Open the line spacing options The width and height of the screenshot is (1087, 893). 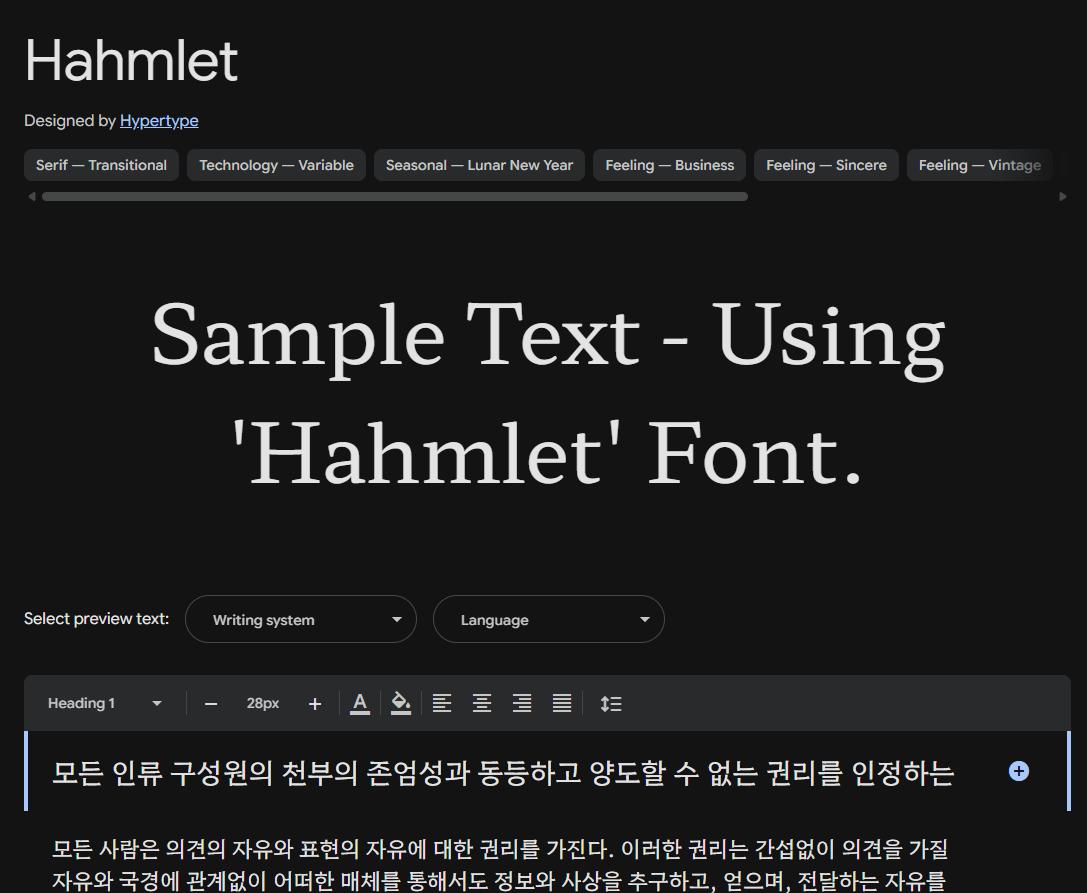coord(611,704)
